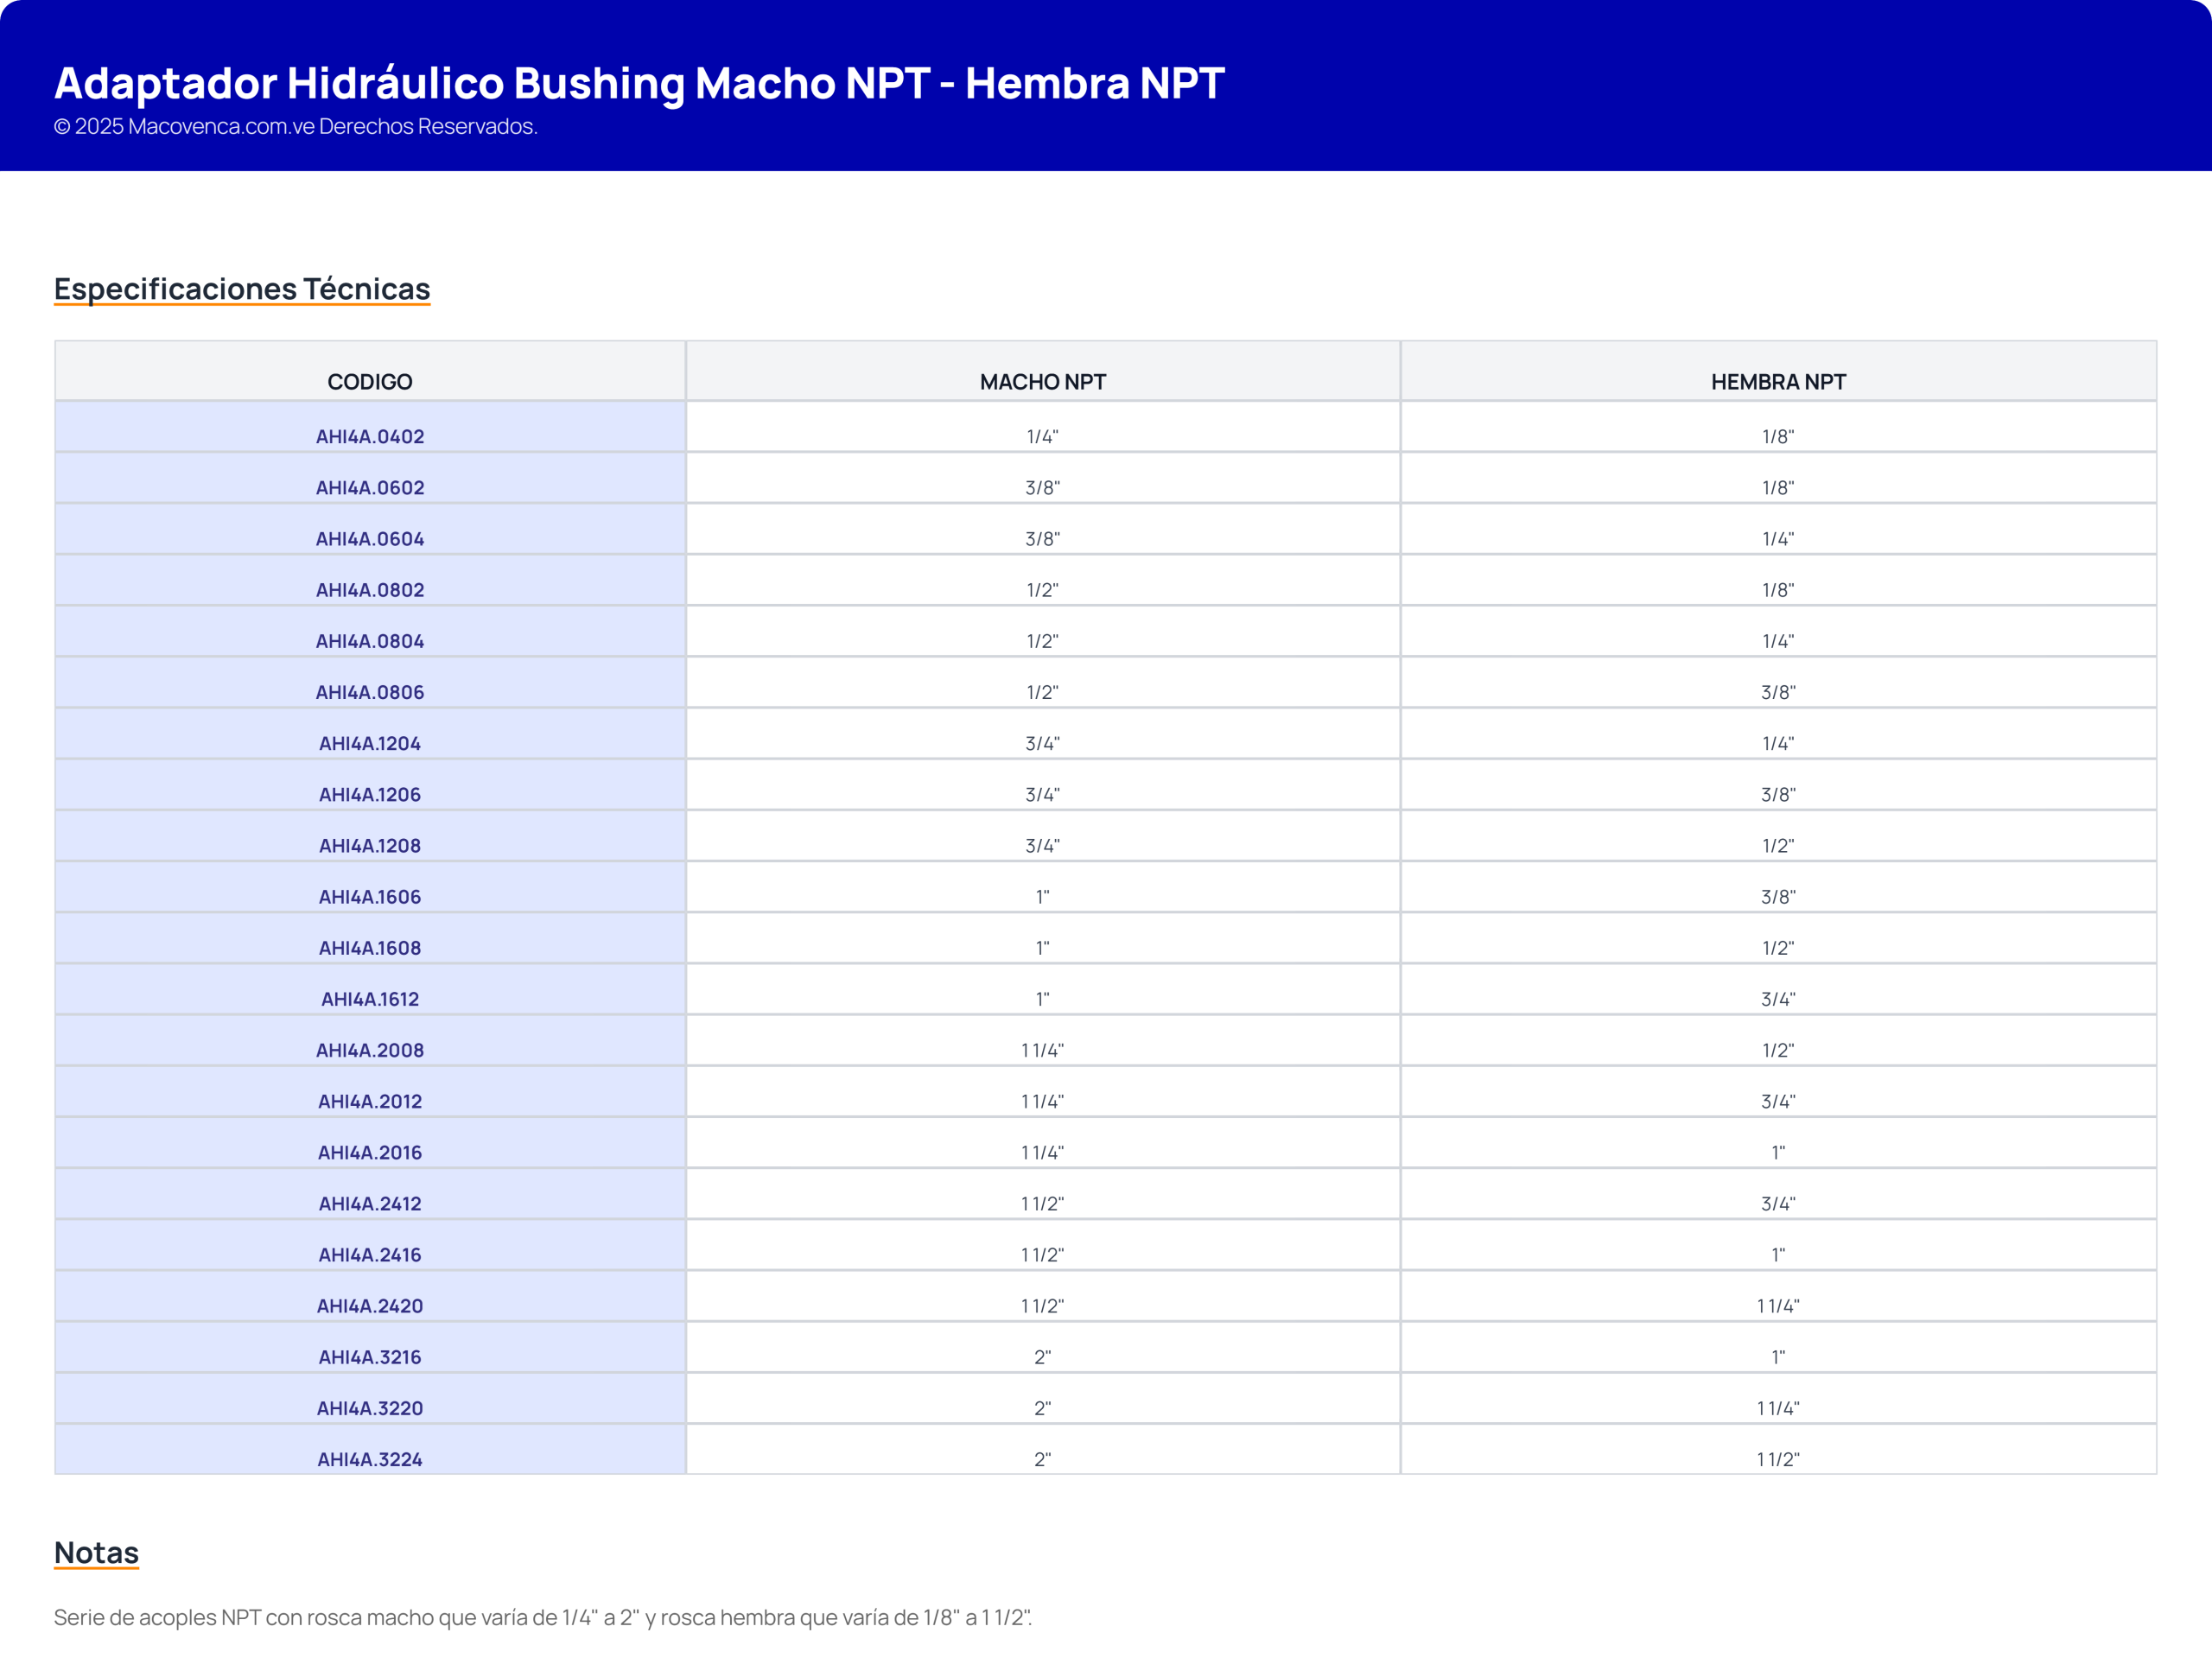Click the notes paragraph about NPT couplings
The width and height of the screenshot is (2212, 1677).
pos(542,1617)
